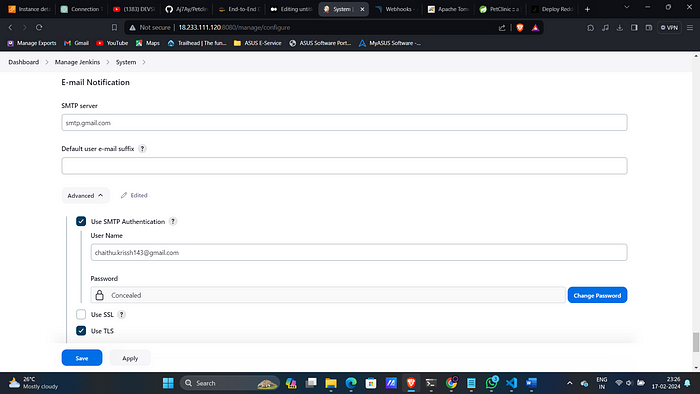This screenshot has height=394, width=700.
Task: Open Microsoft Store from the taskbar
Action: 371,383
